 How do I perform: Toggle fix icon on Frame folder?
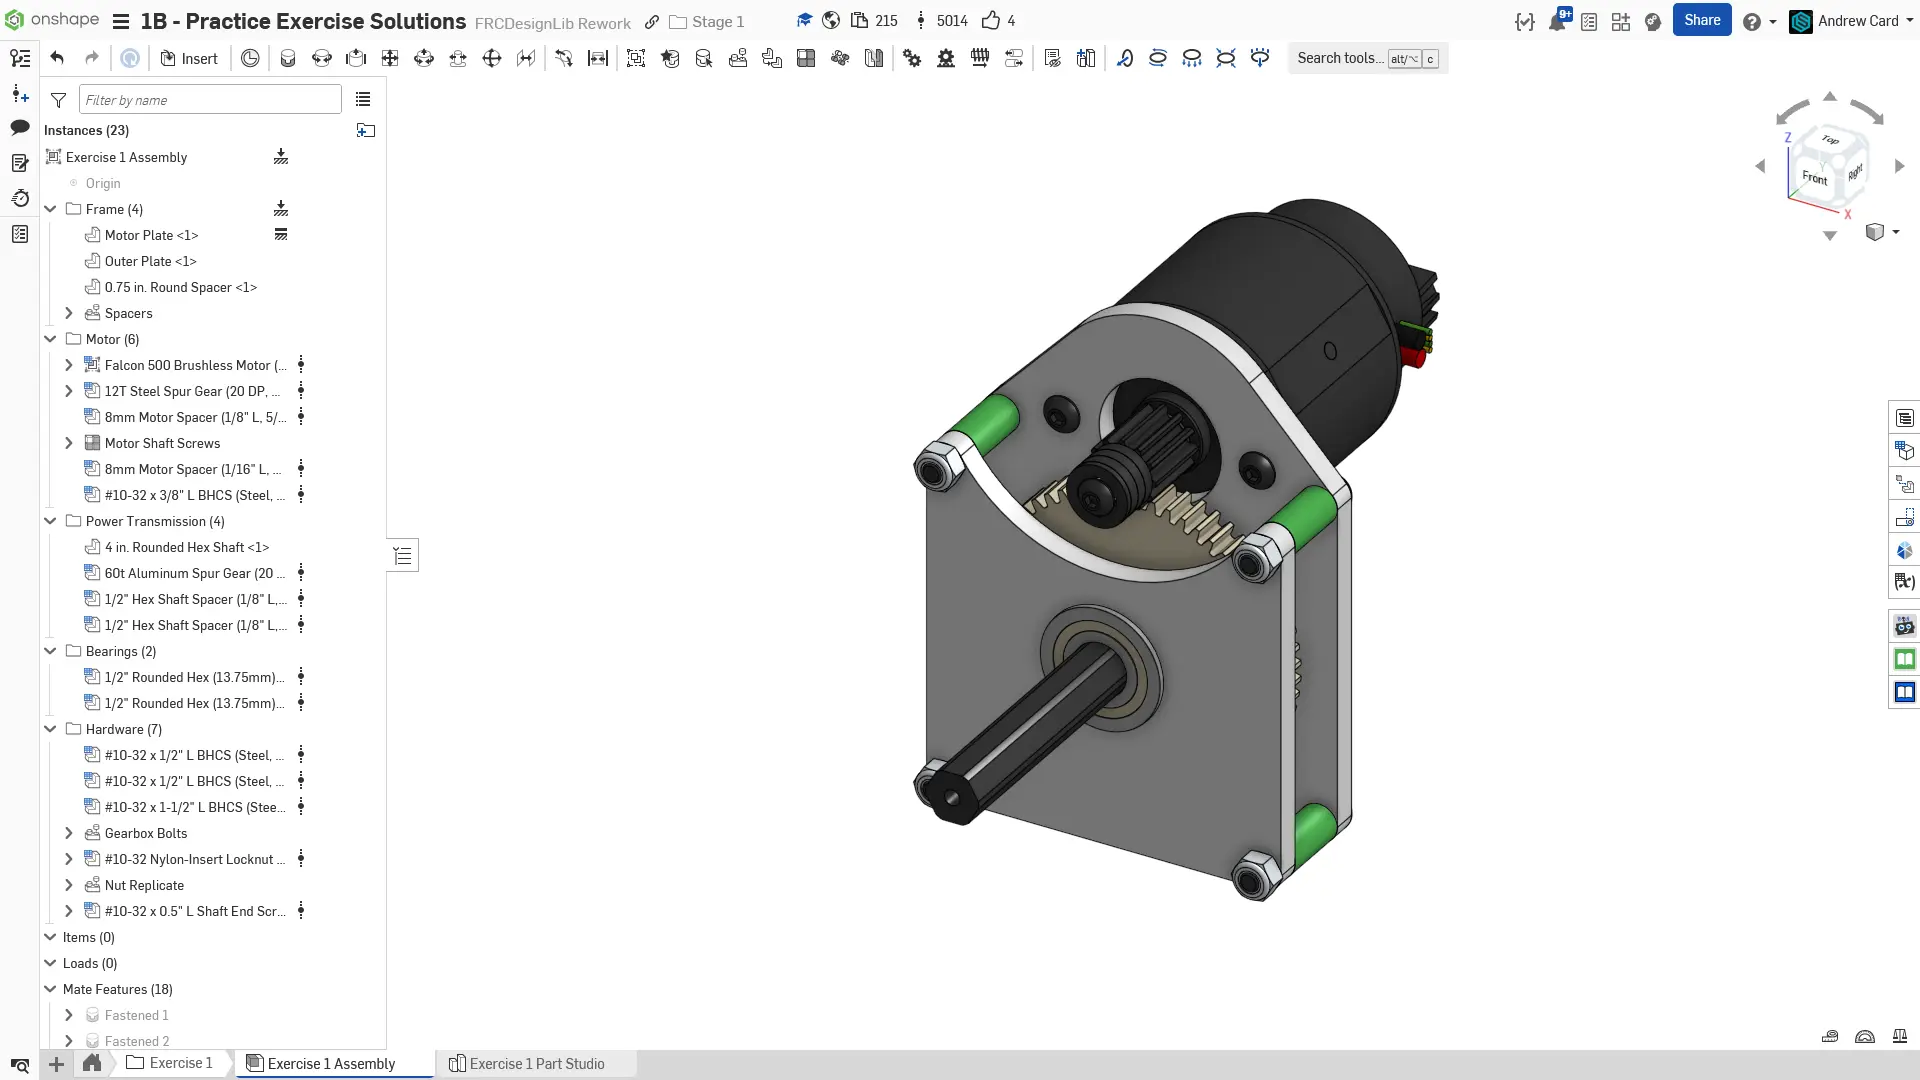(x=281, y=209)
